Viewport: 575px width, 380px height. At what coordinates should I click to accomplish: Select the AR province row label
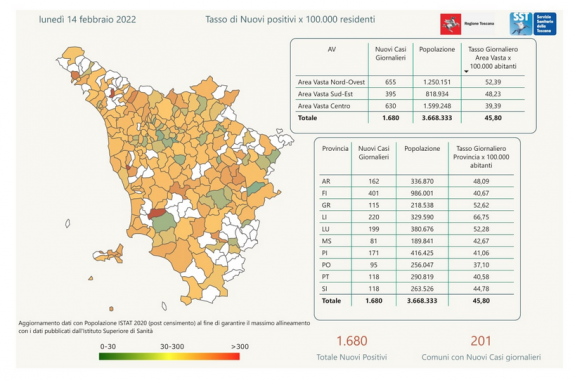click(326, 181)
